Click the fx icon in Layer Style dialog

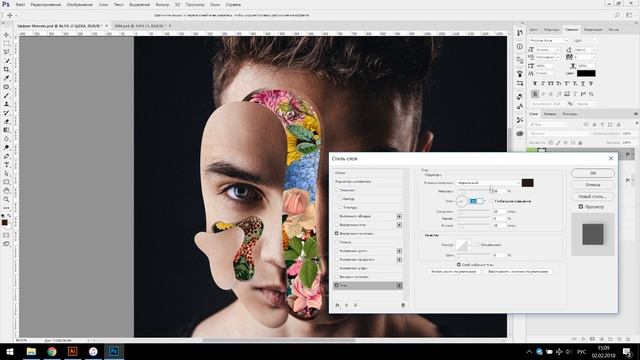(338, 305)
